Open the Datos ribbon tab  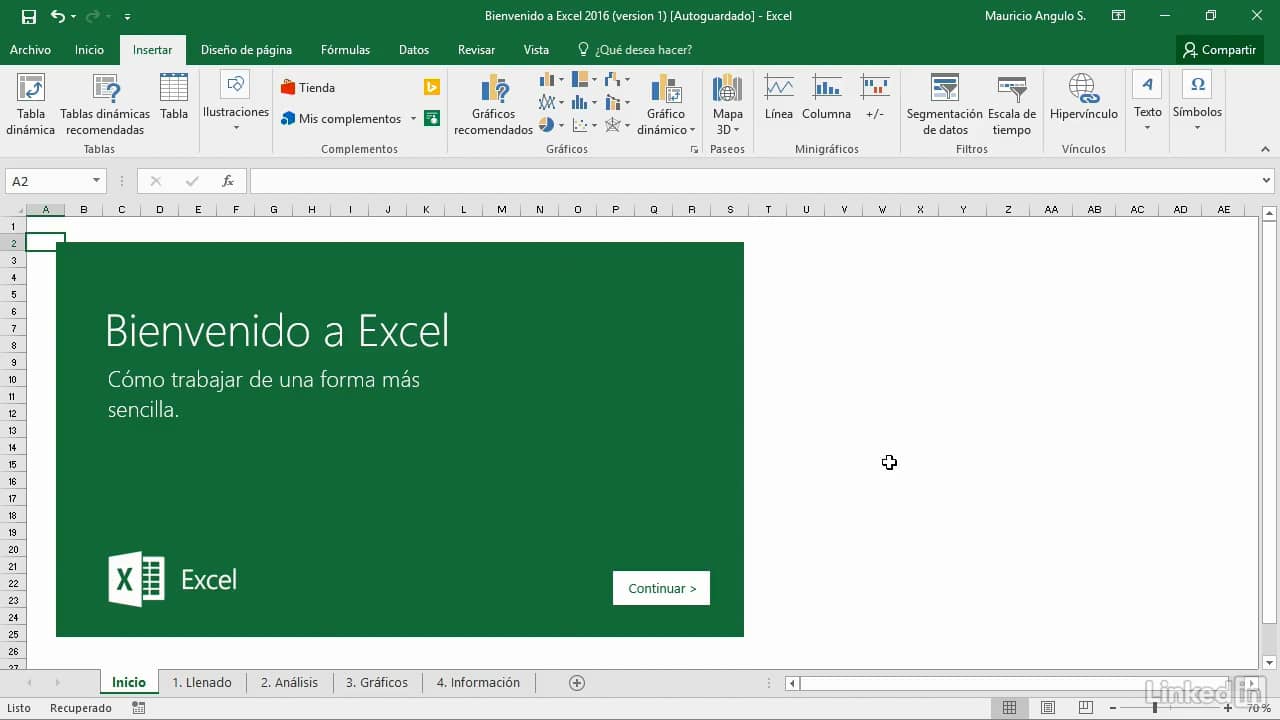414,50
